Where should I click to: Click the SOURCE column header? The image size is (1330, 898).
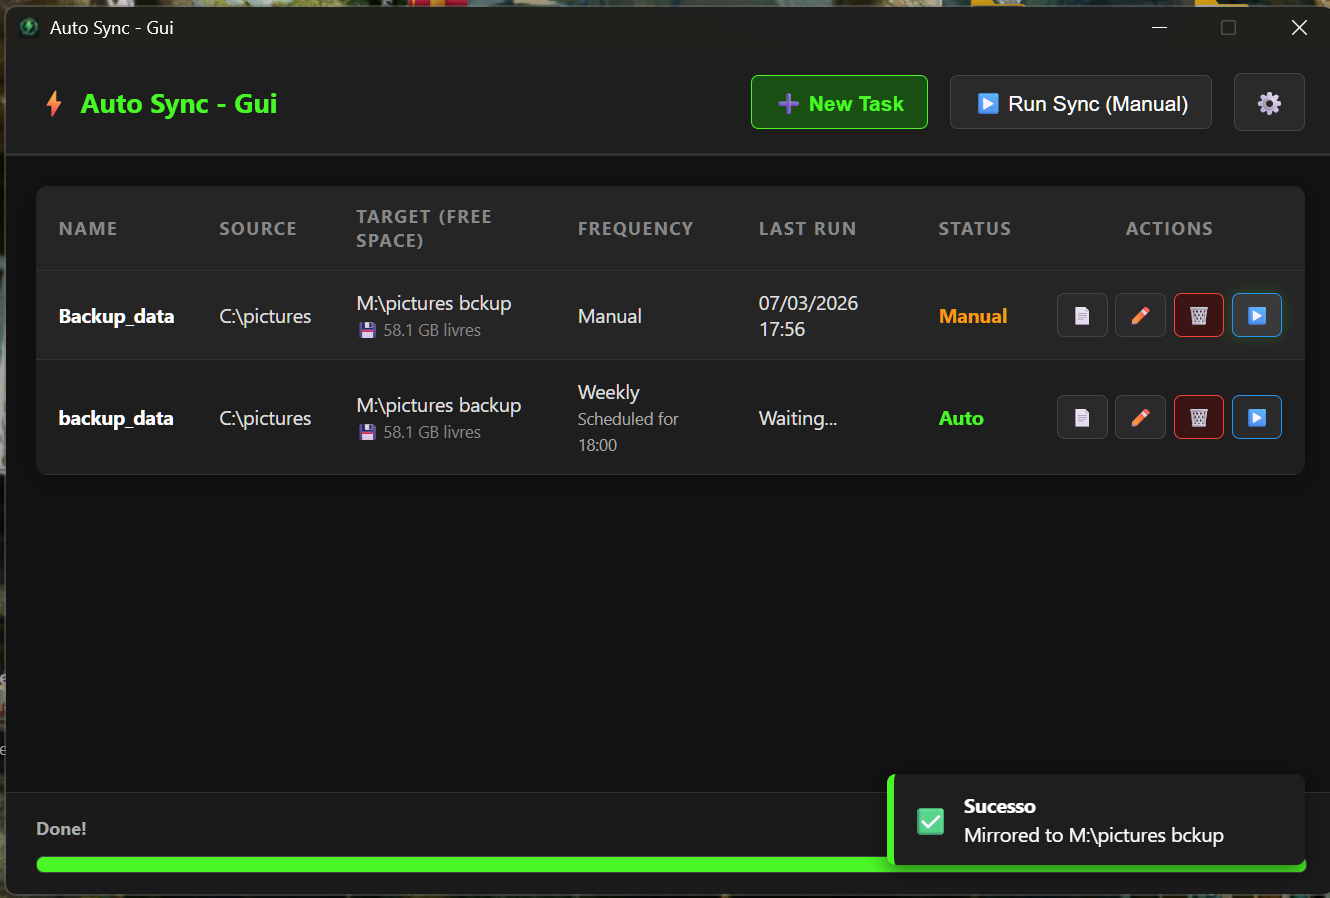click(x=258, y=229)
